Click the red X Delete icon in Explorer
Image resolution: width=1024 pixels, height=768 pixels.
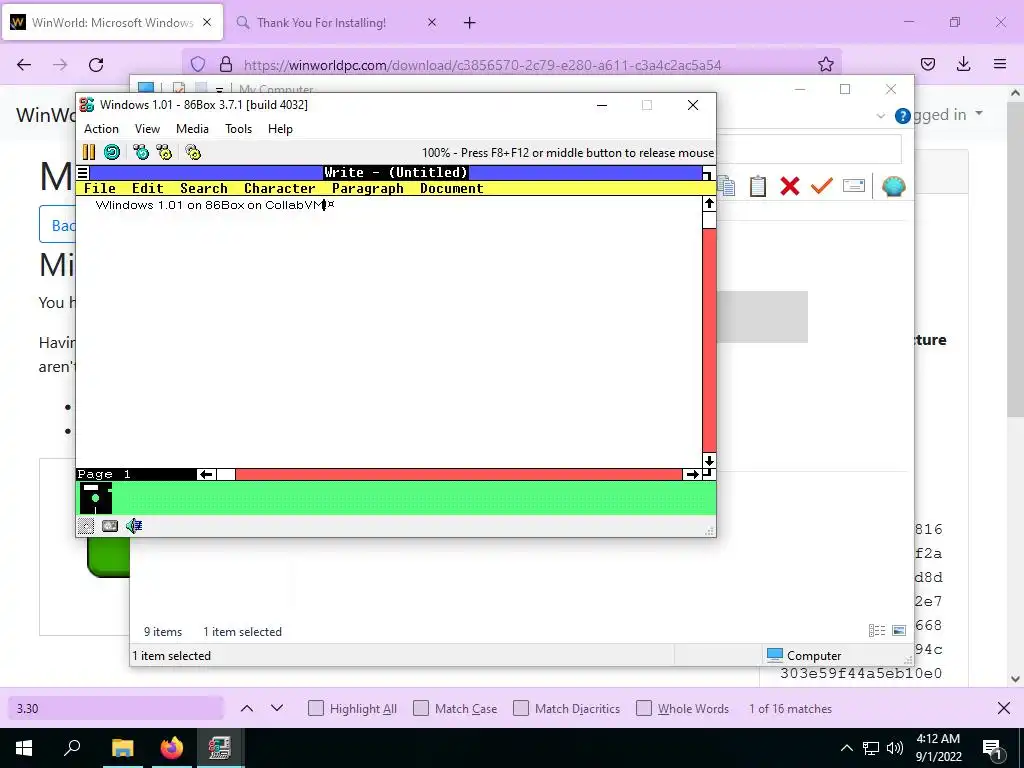point(790,186)
